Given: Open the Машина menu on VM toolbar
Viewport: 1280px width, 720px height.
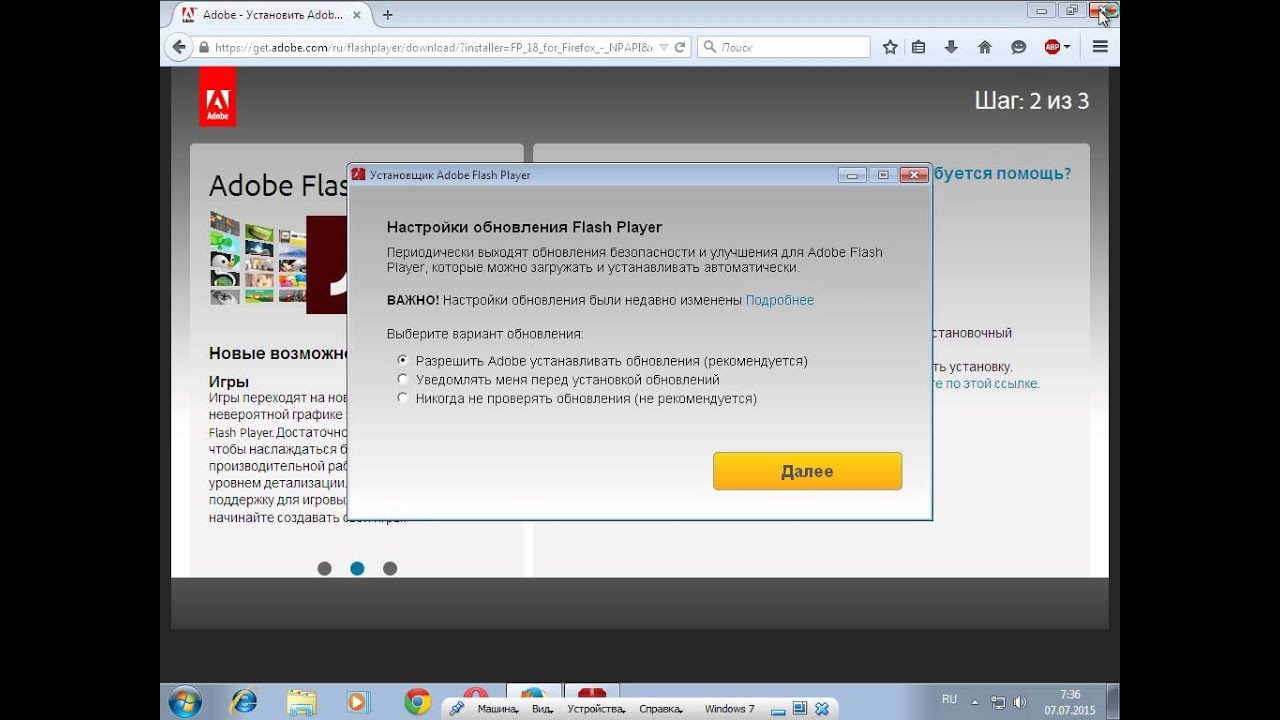Looking at the screenshot, I should tap(497, 709).
